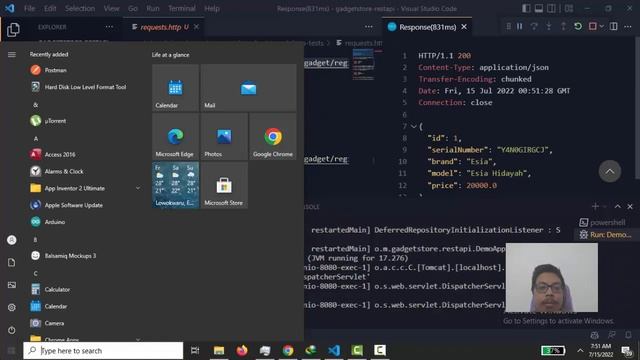
Task: Close the Response(831ms) tab
Action: point(464,27)
